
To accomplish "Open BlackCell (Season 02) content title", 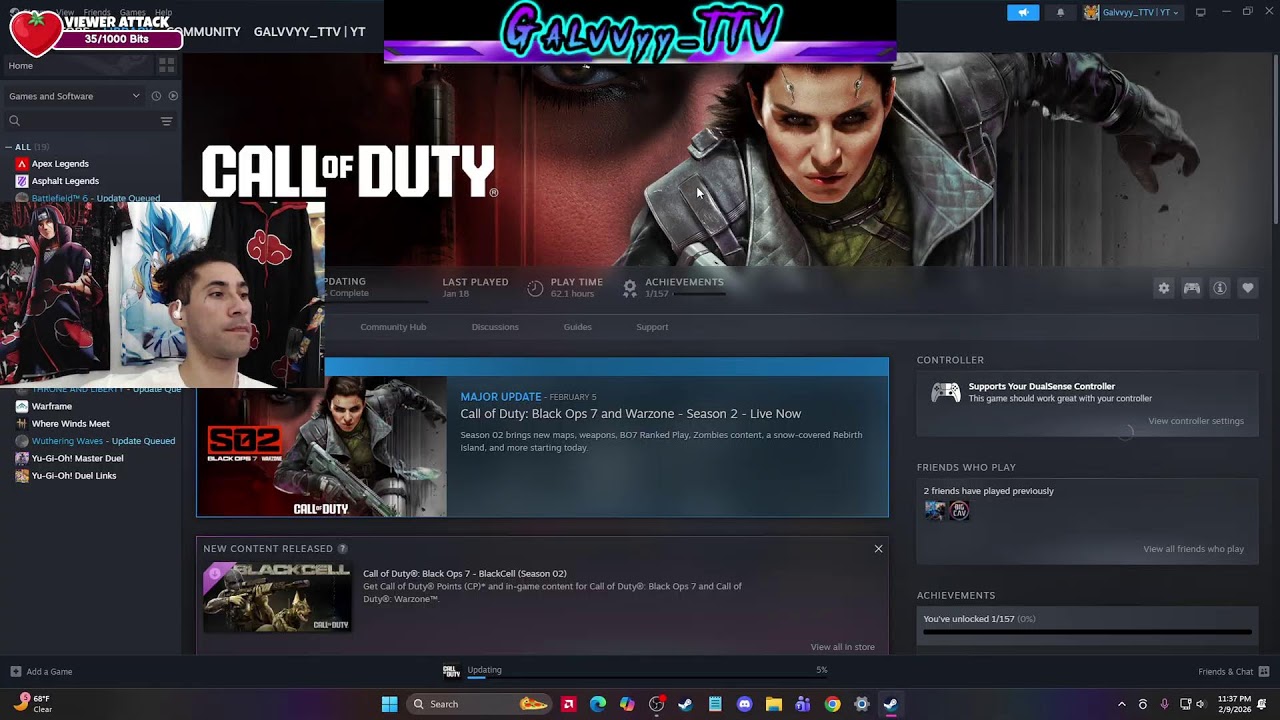I will click(x=465, y=574).
